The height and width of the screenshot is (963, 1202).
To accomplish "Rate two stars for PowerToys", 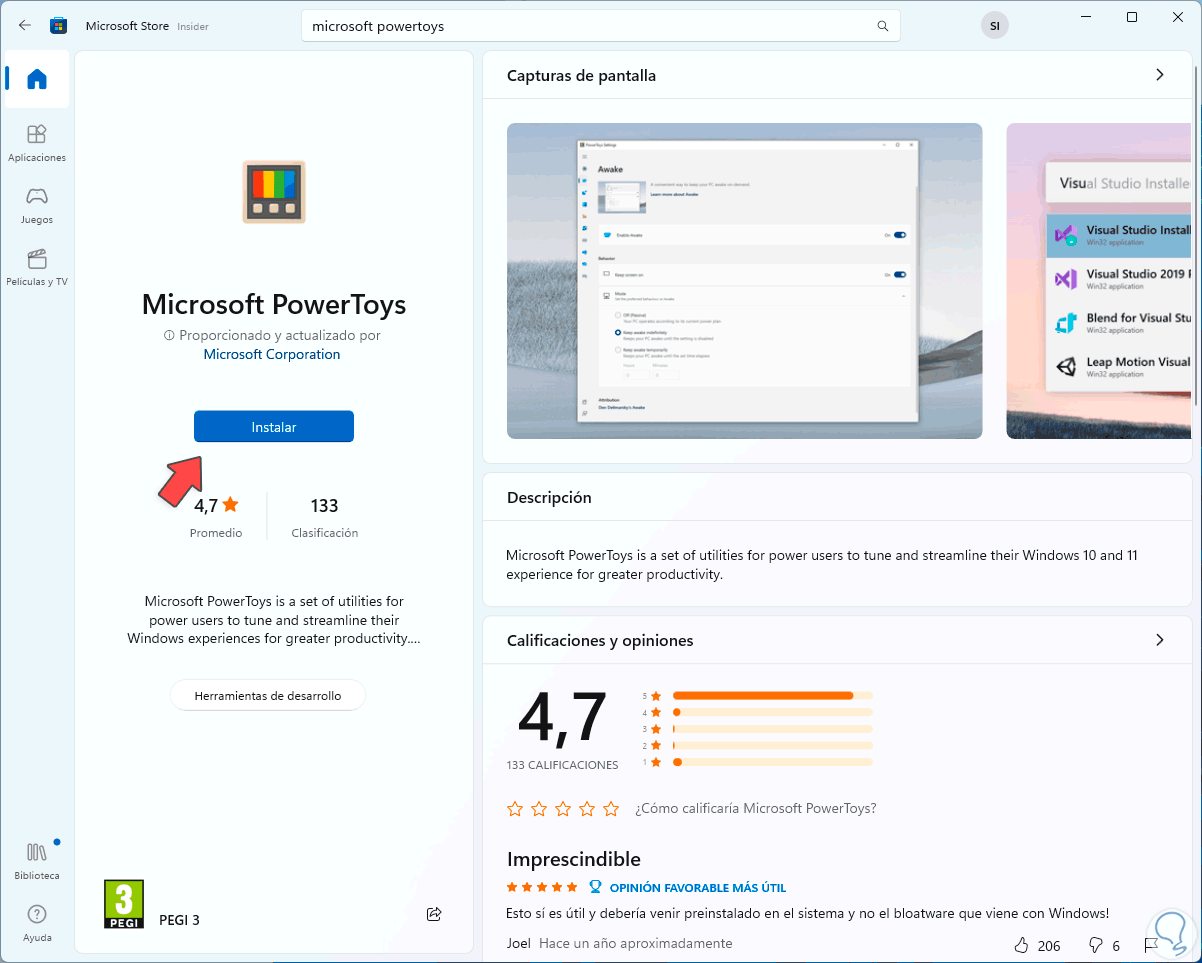I will pos(539,808).
